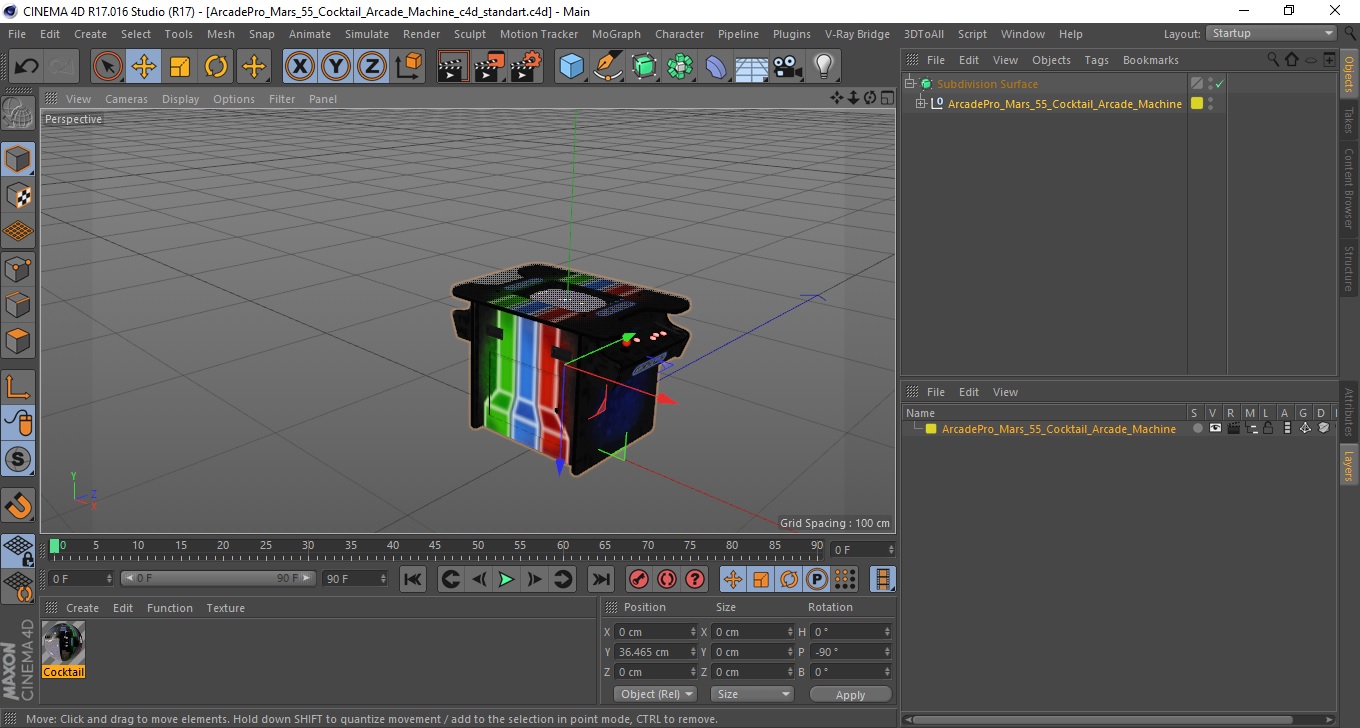The height and width of the screenshot is (728, 1360).
Task: Select the Scale tool
Action: [180, 67]
